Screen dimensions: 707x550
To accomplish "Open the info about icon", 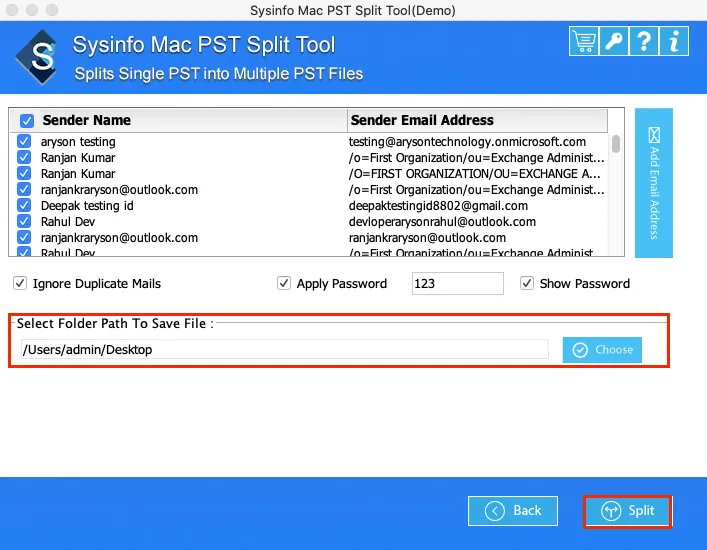I will click(676, 41).
